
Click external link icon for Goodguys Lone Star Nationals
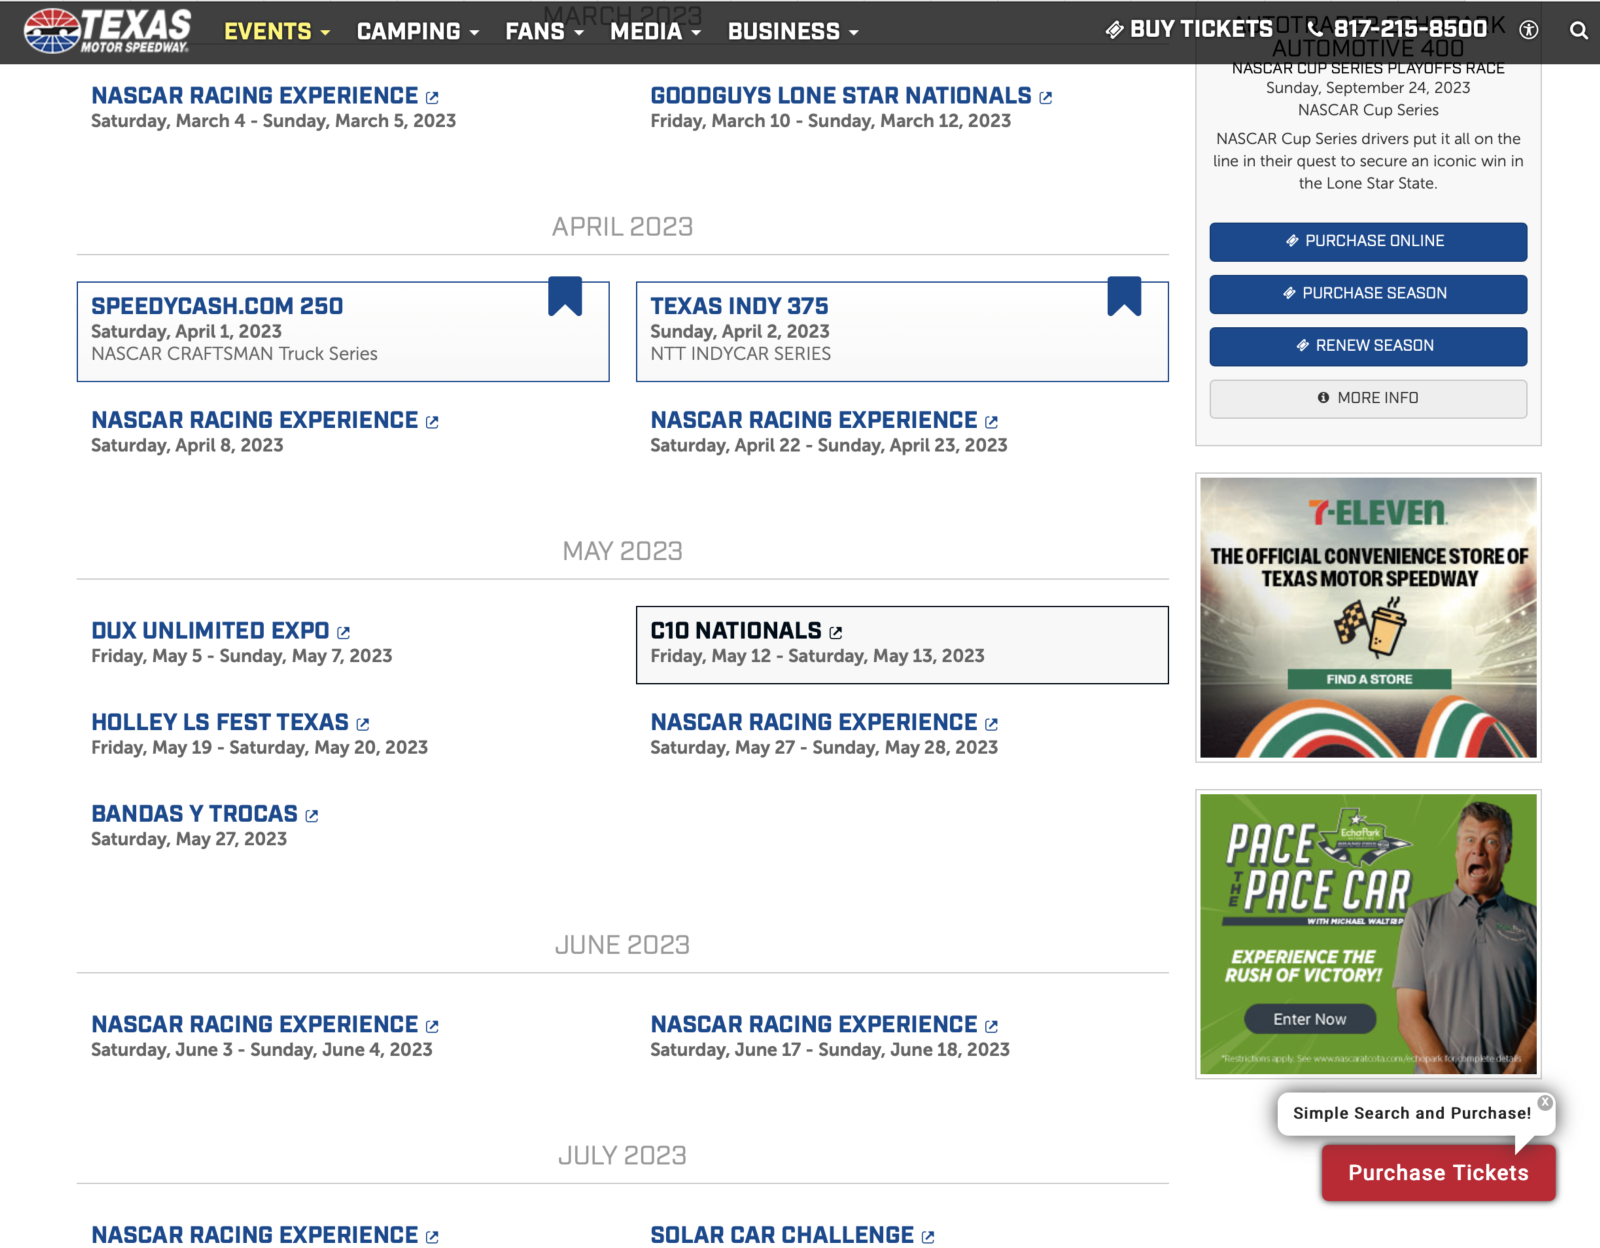point(1046,98)
